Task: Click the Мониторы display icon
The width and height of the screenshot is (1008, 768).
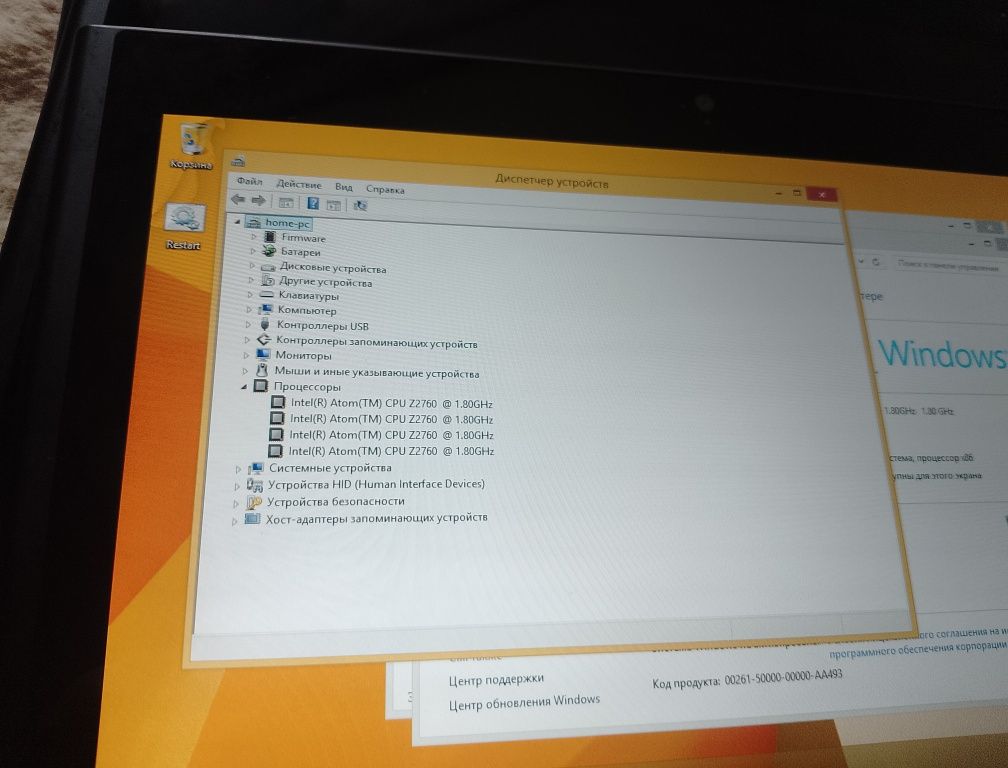Action: tap(263, 354)
